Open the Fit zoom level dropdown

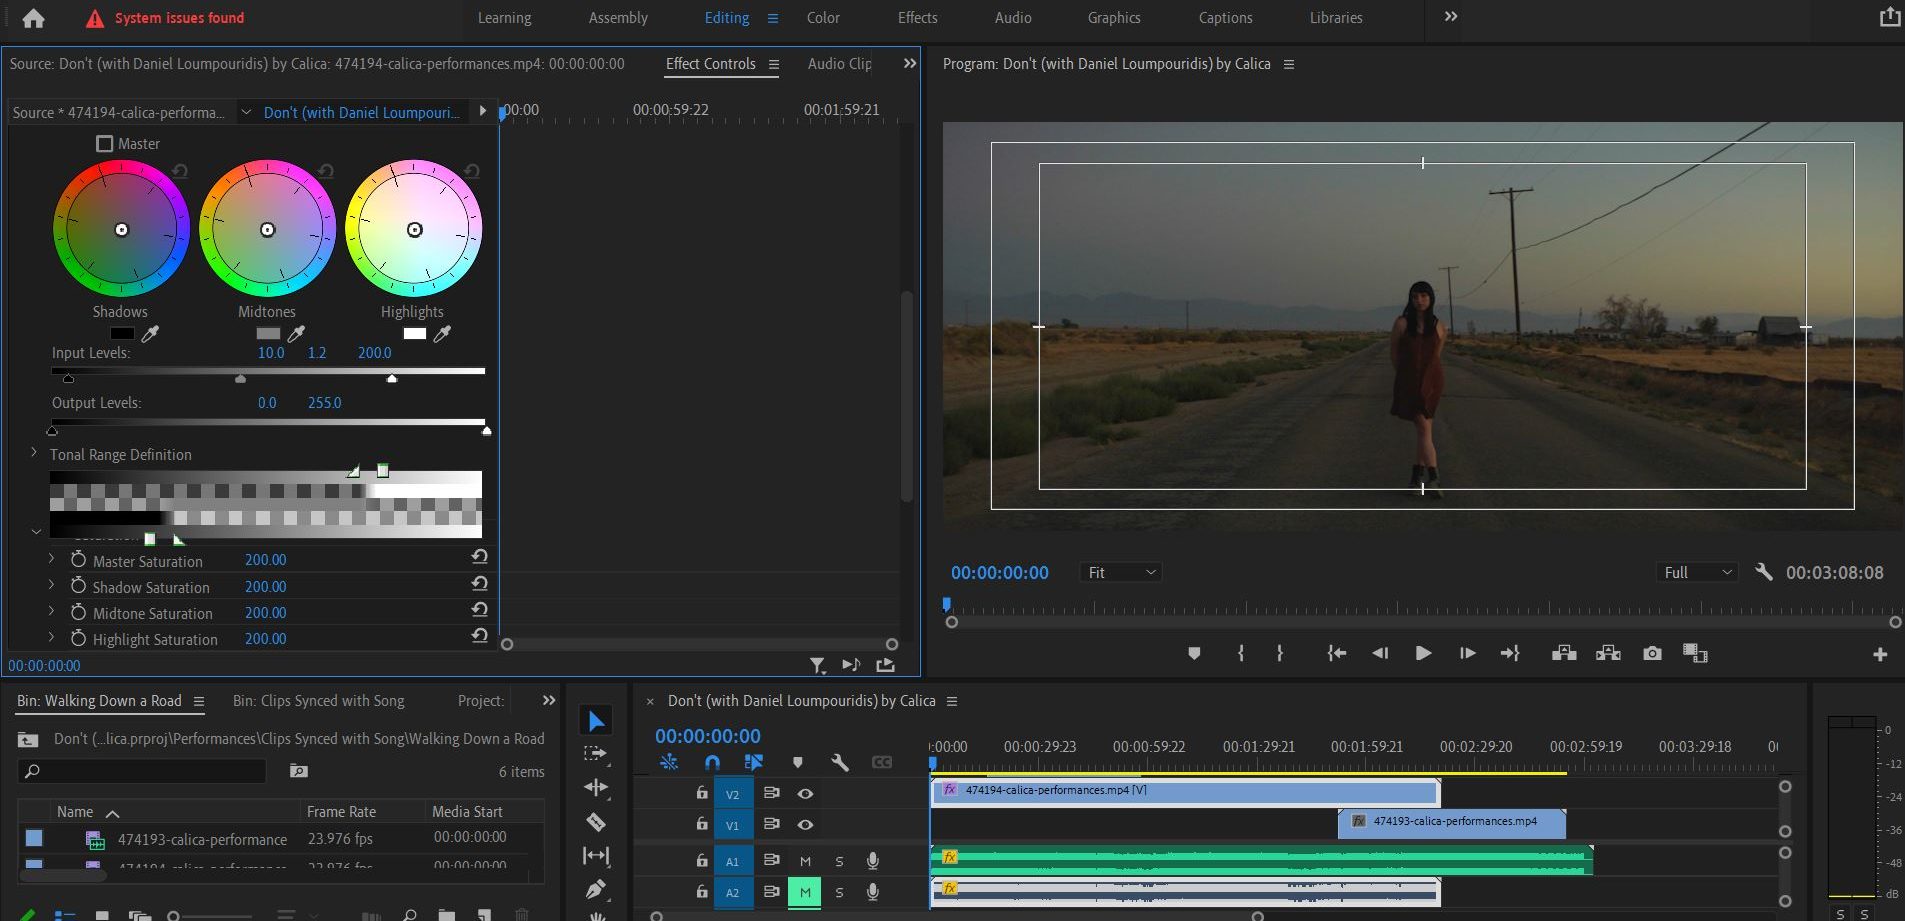click(1120, 572)
